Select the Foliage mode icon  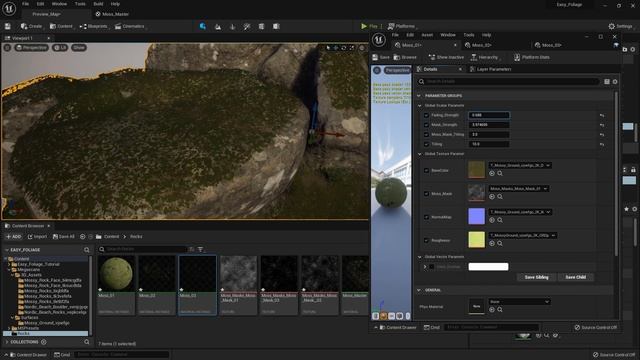pos(233,27)
